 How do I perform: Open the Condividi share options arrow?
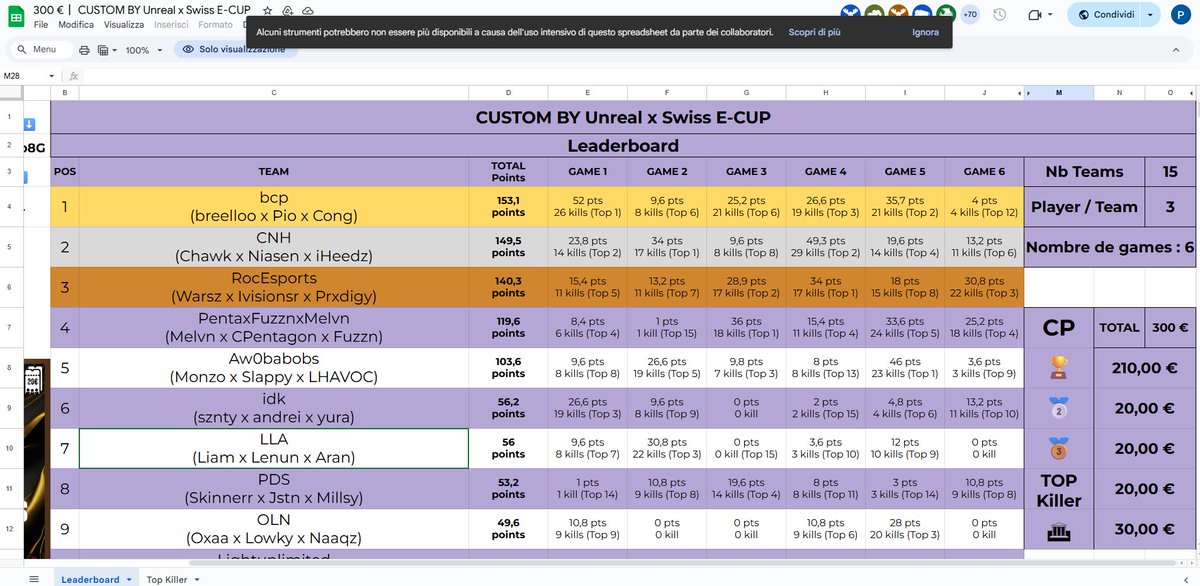[x=1150, y=15]
